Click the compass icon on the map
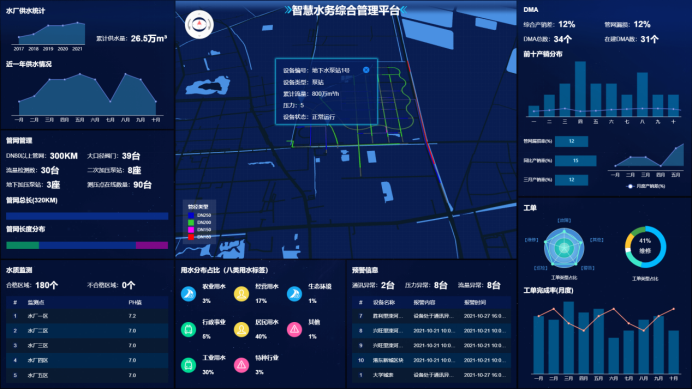Image resolution: width=693 pixels, height=390 pixels. 199,24
